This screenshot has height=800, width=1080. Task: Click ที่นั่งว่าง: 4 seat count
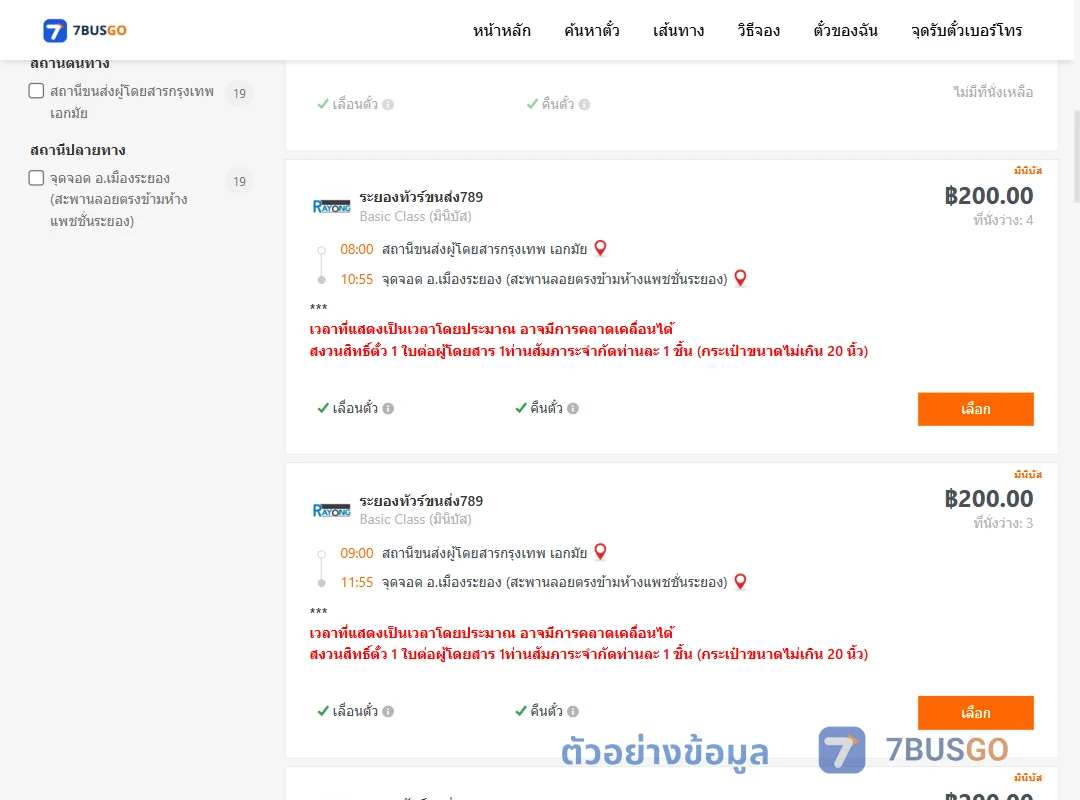[x=1003, y=220]
